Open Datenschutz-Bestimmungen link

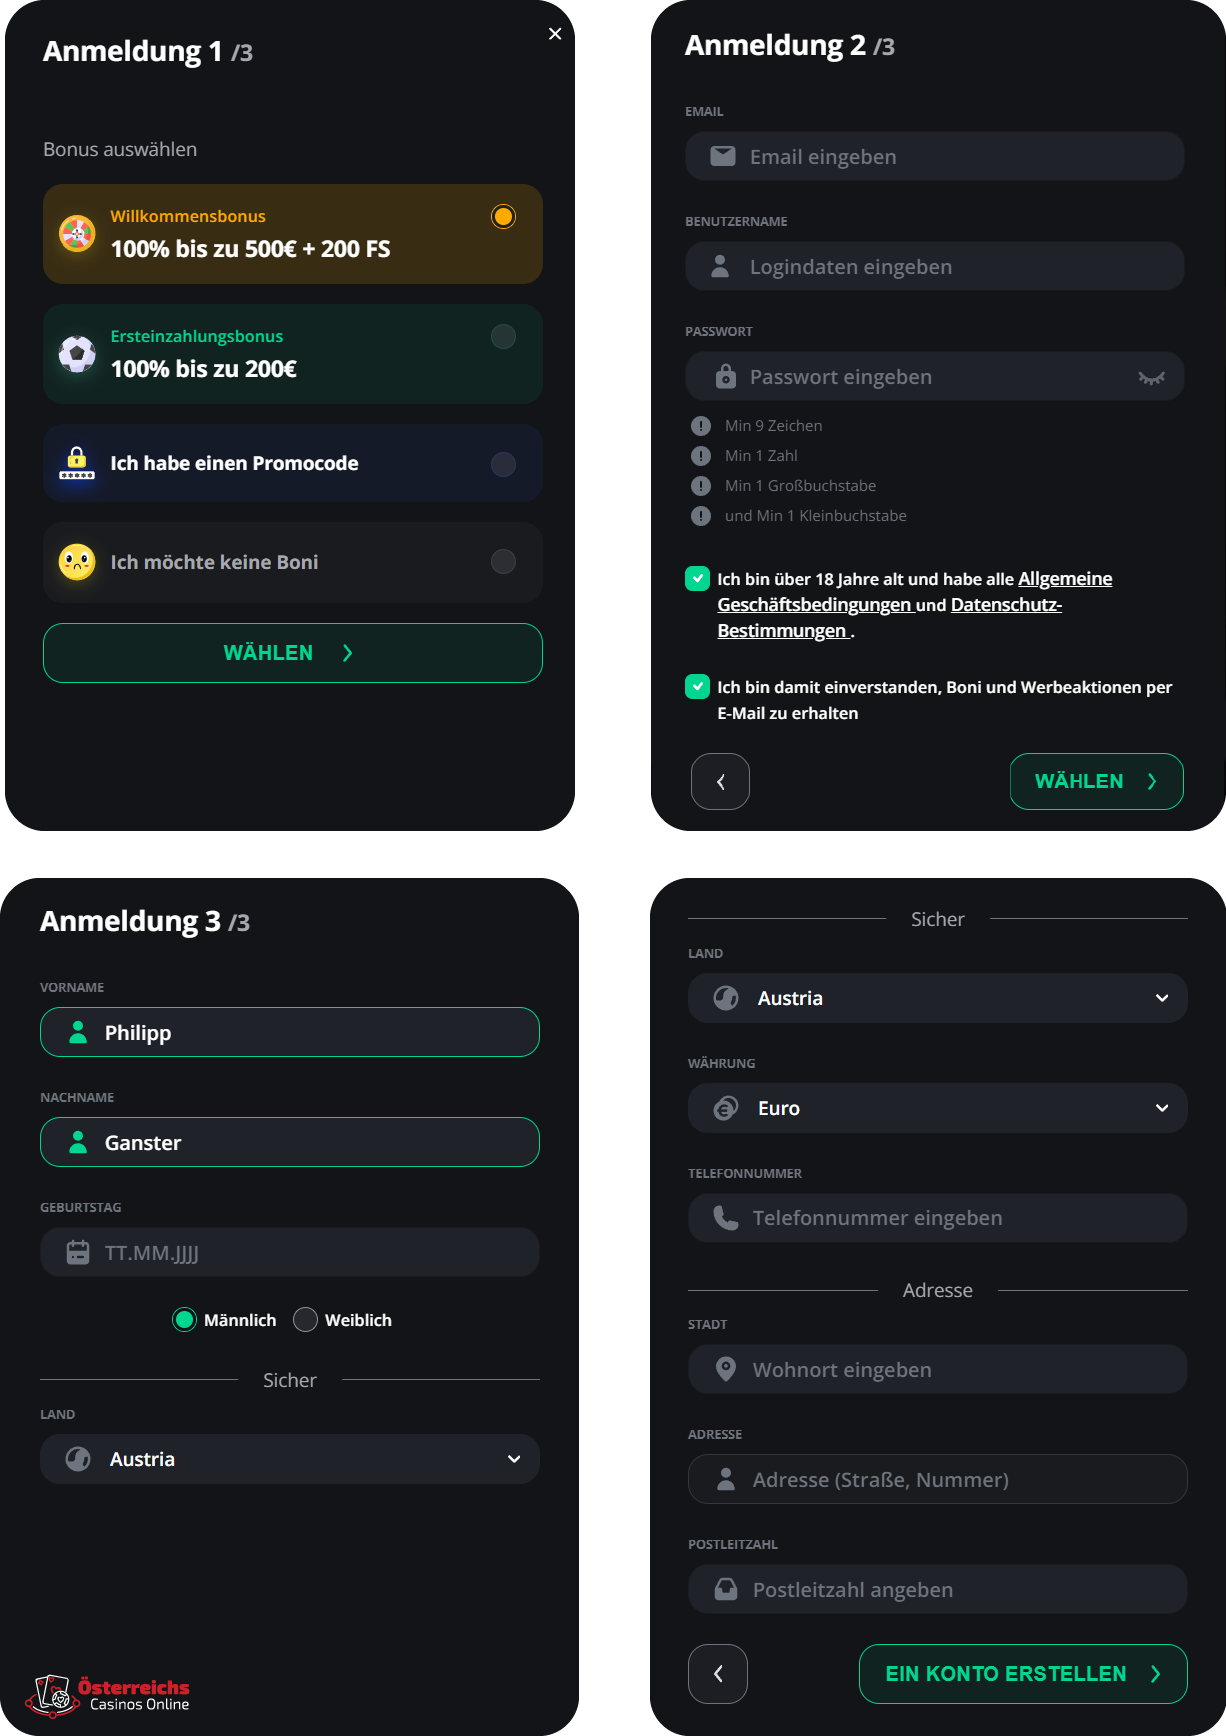coord(889,618)
